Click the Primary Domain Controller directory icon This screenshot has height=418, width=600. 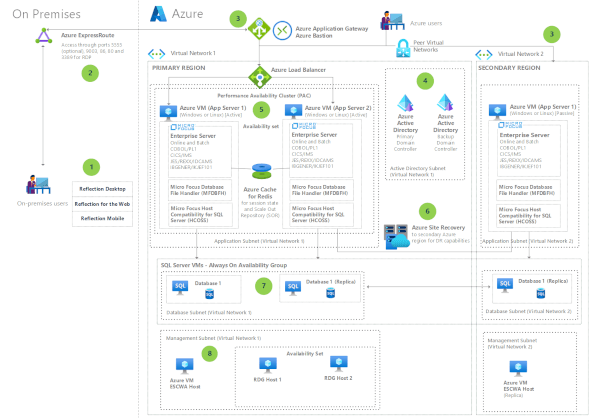[406, 103]
